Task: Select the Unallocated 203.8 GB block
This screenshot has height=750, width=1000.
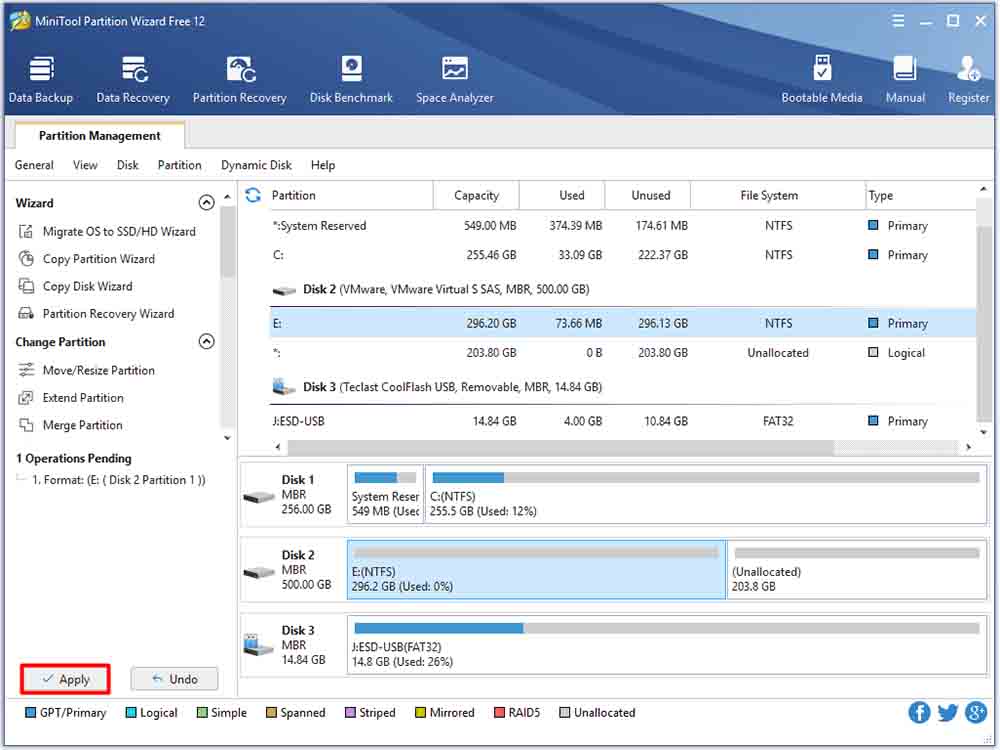Action: point(857,570)
